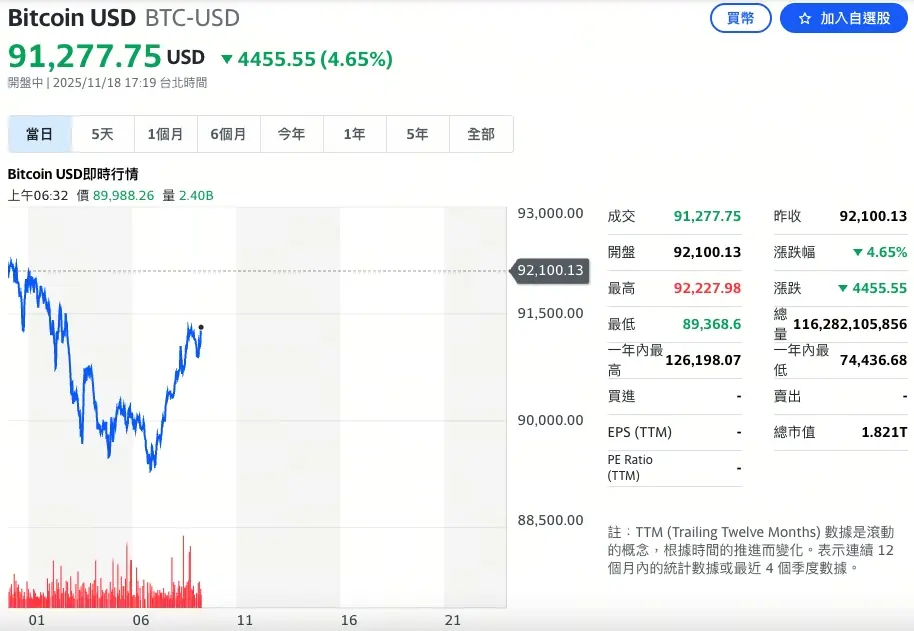The height and width of the screenshot is (631, 914).
Task: Click the 06 hour label on x-axis
Action: point(140,621)
